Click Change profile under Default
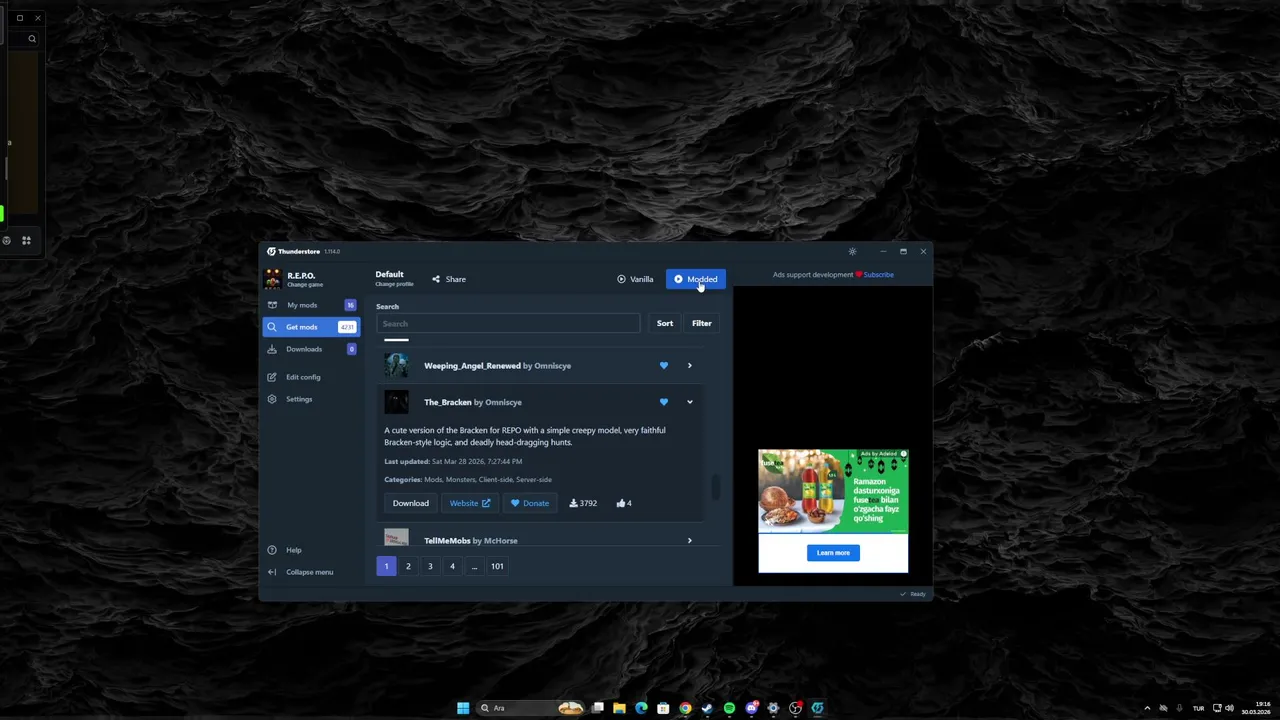The image size is (1280, 720). pos(394,284)
